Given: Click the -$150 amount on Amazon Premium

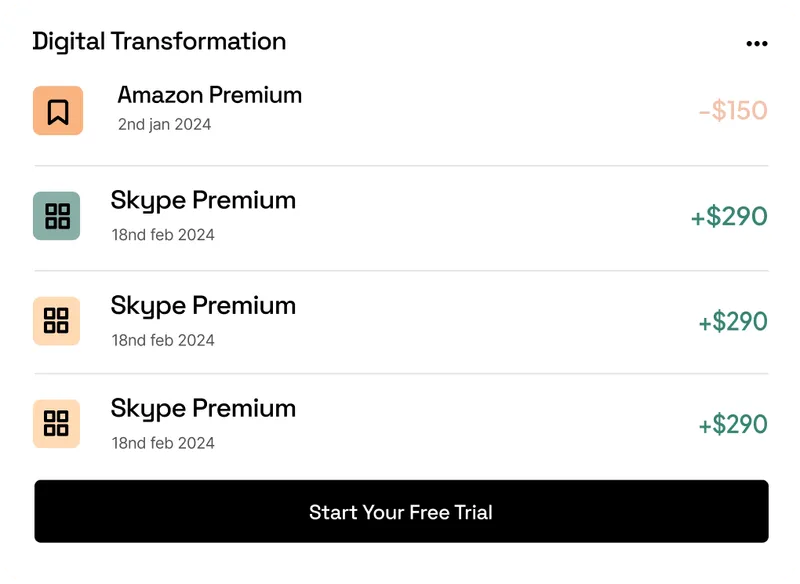Looking at the screenshot, I should 731,110.
